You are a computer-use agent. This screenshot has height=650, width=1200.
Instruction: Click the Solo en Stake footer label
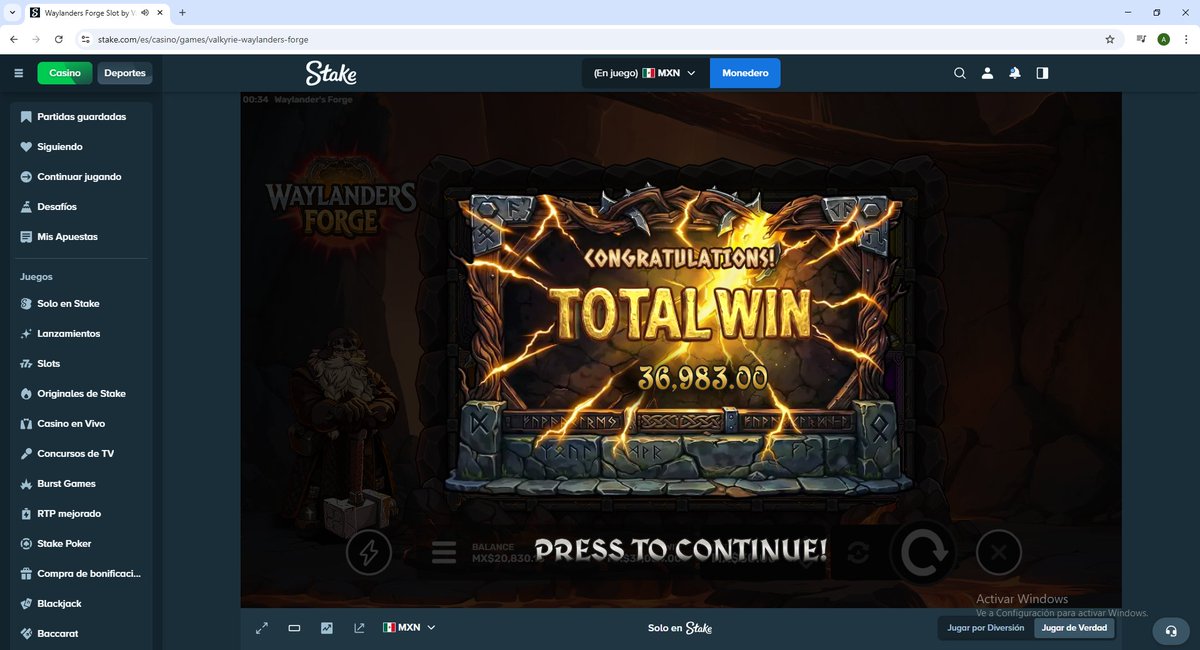680,628
